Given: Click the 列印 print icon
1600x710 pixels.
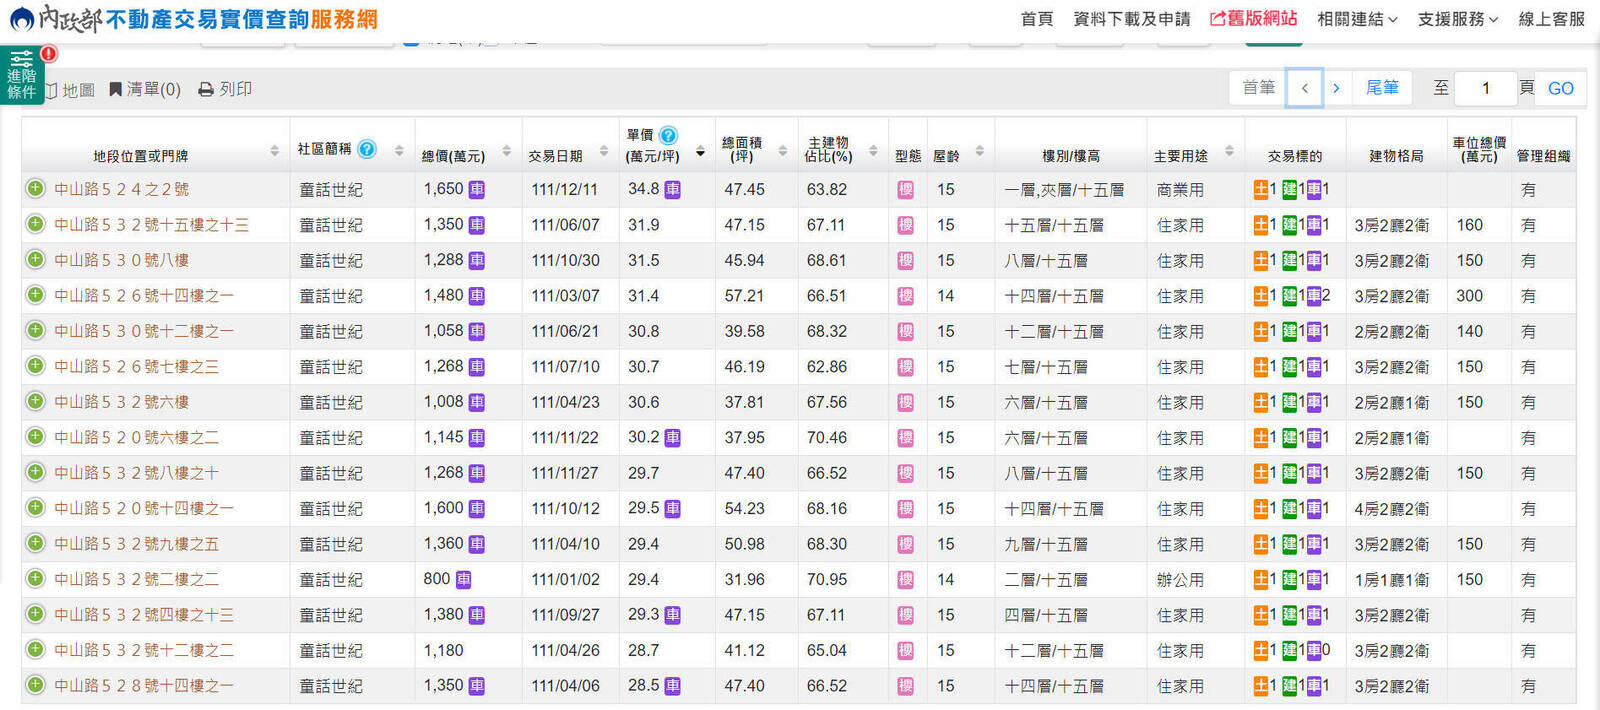Looking at the screenshot, I should [x=206, y=90].
